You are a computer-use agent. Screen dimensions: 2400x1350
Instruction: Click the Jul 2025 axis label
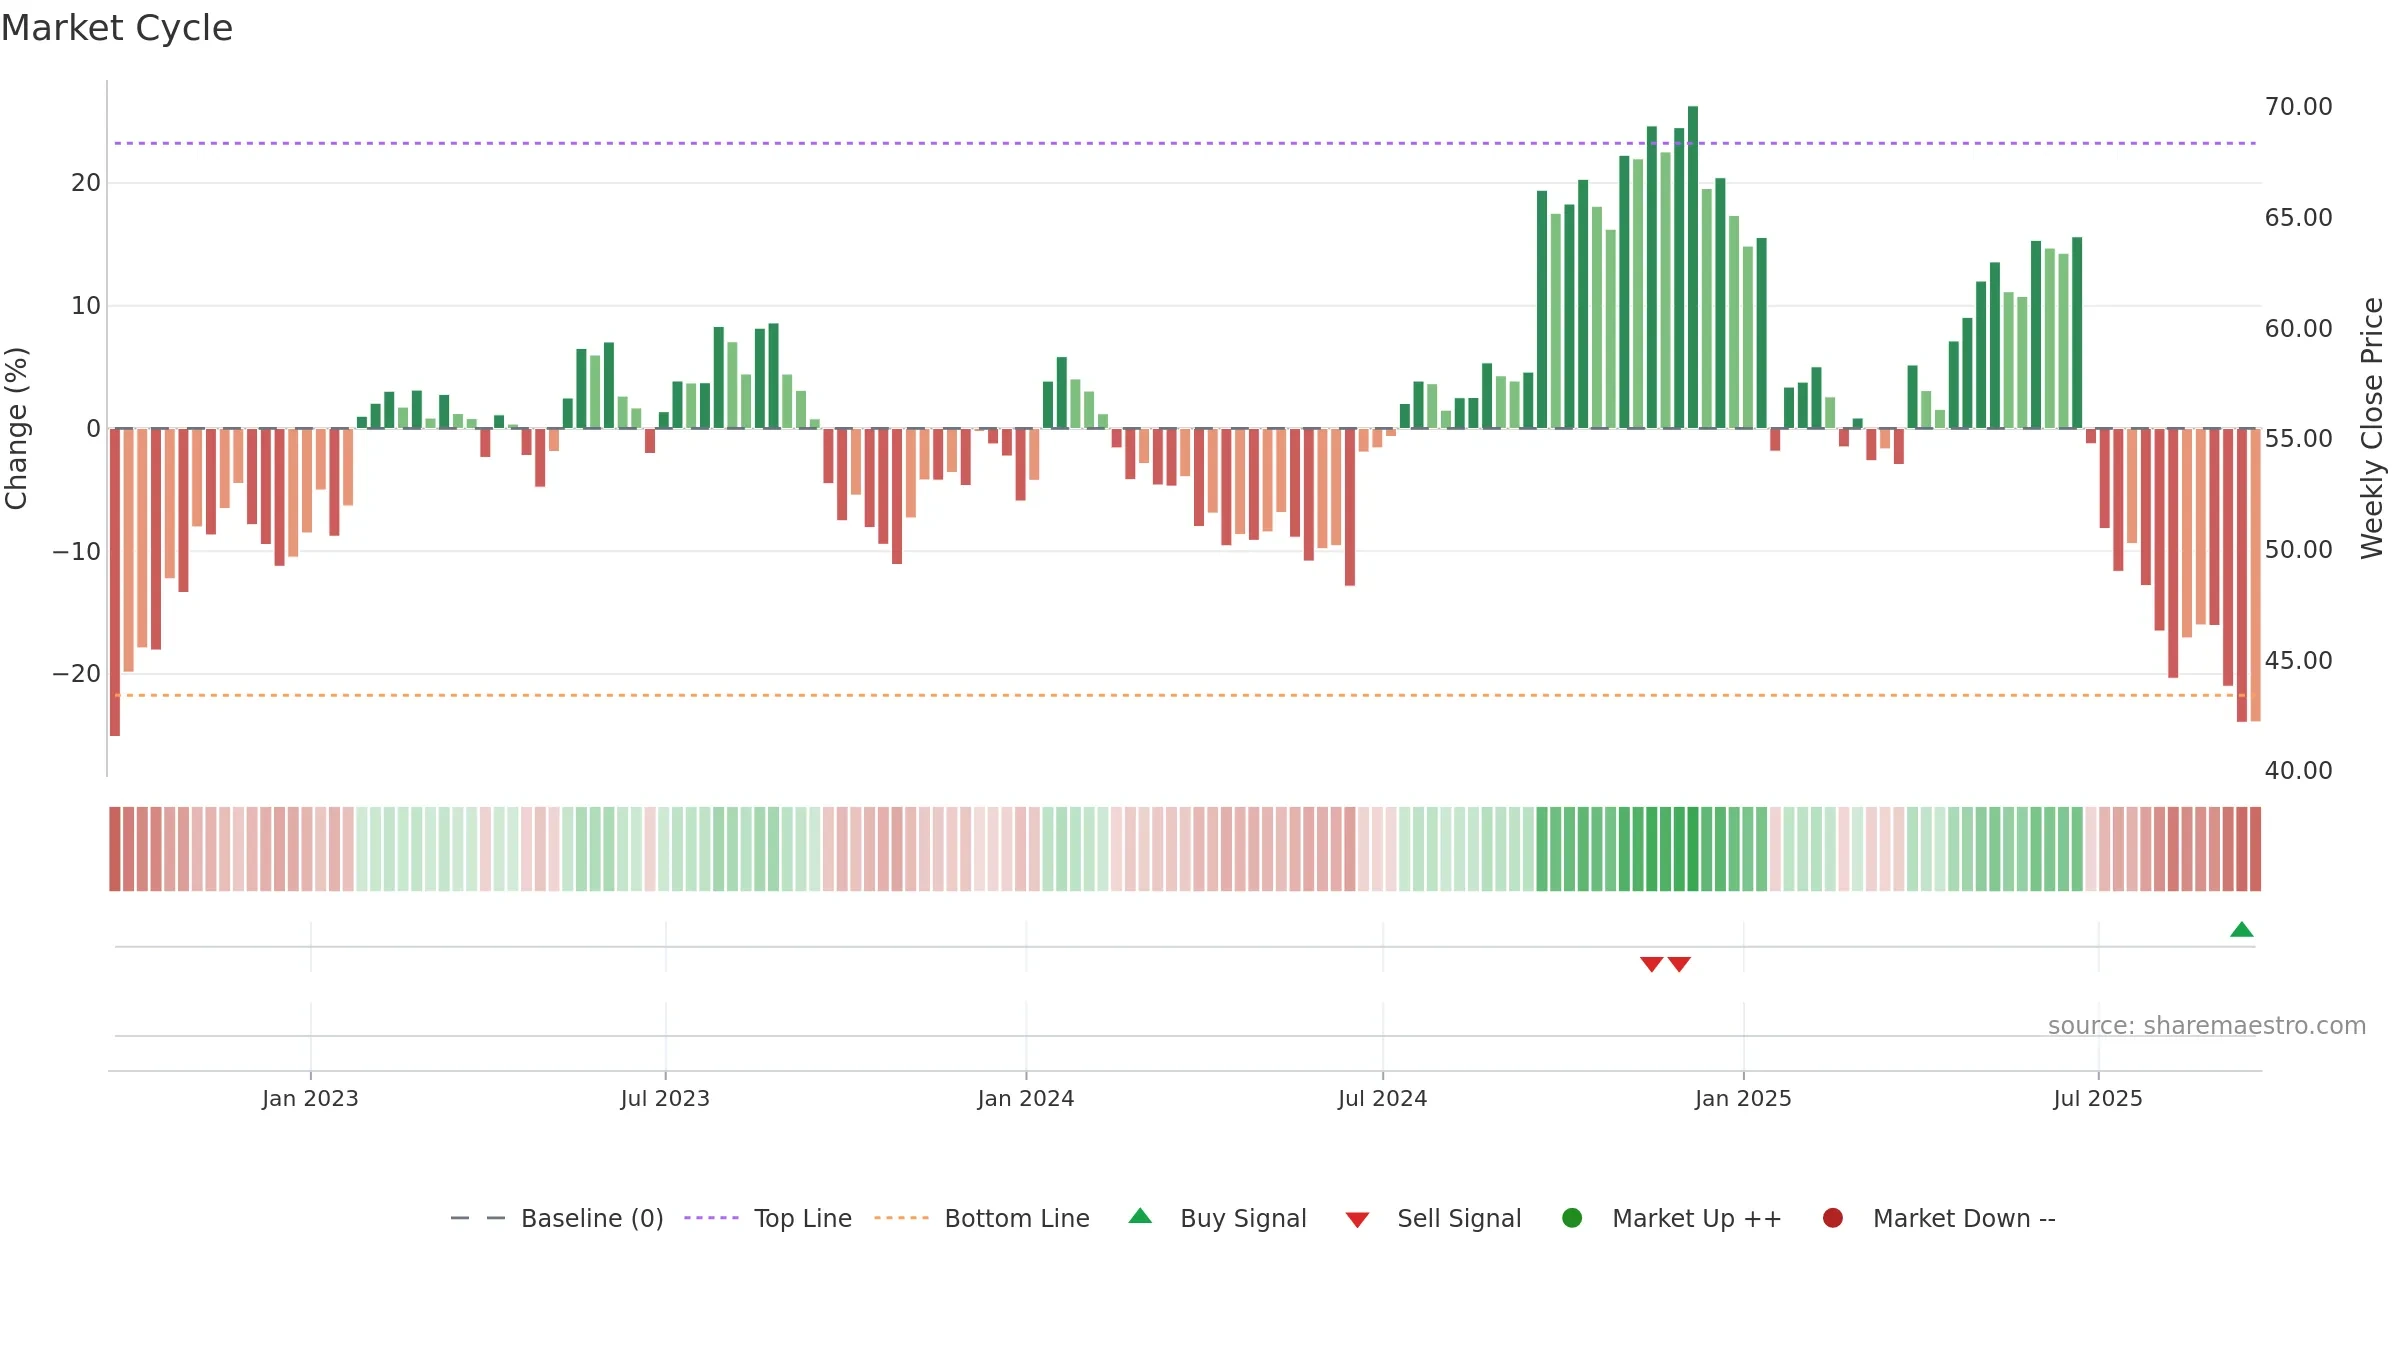(x=2098, y=1098)
